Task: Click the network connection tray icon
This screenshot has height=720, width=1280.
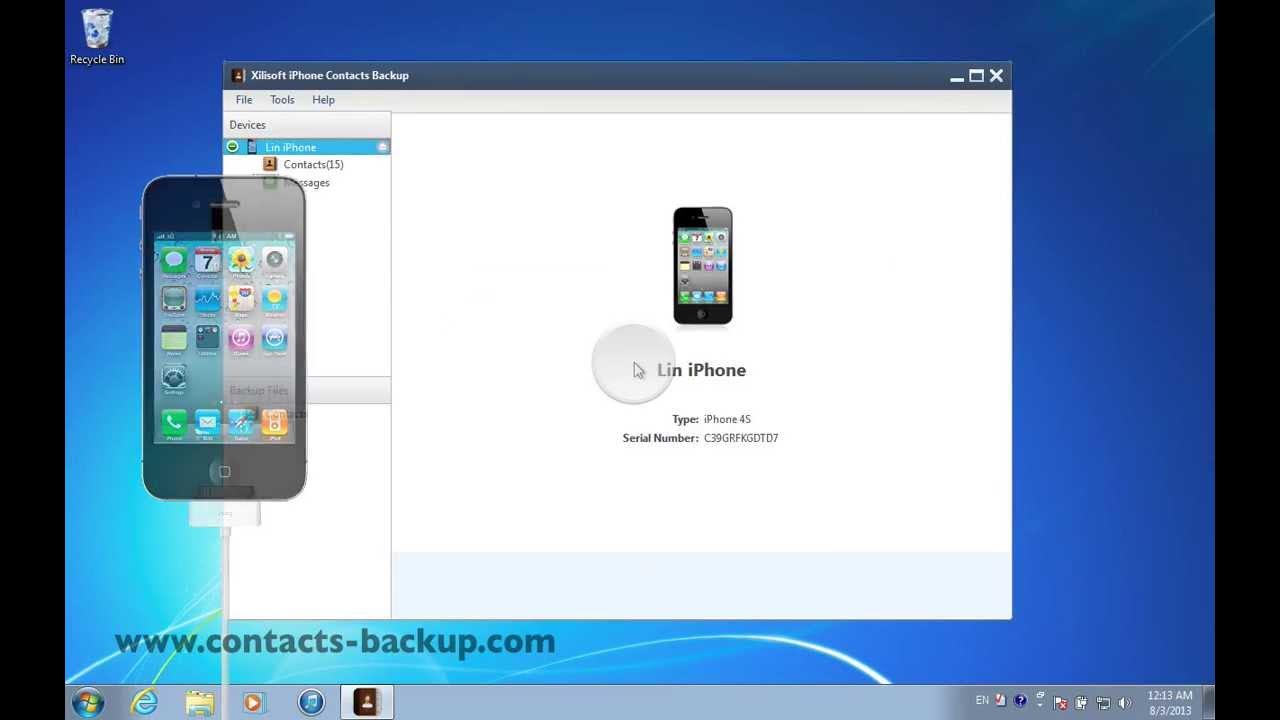Action: [1103, 702]
